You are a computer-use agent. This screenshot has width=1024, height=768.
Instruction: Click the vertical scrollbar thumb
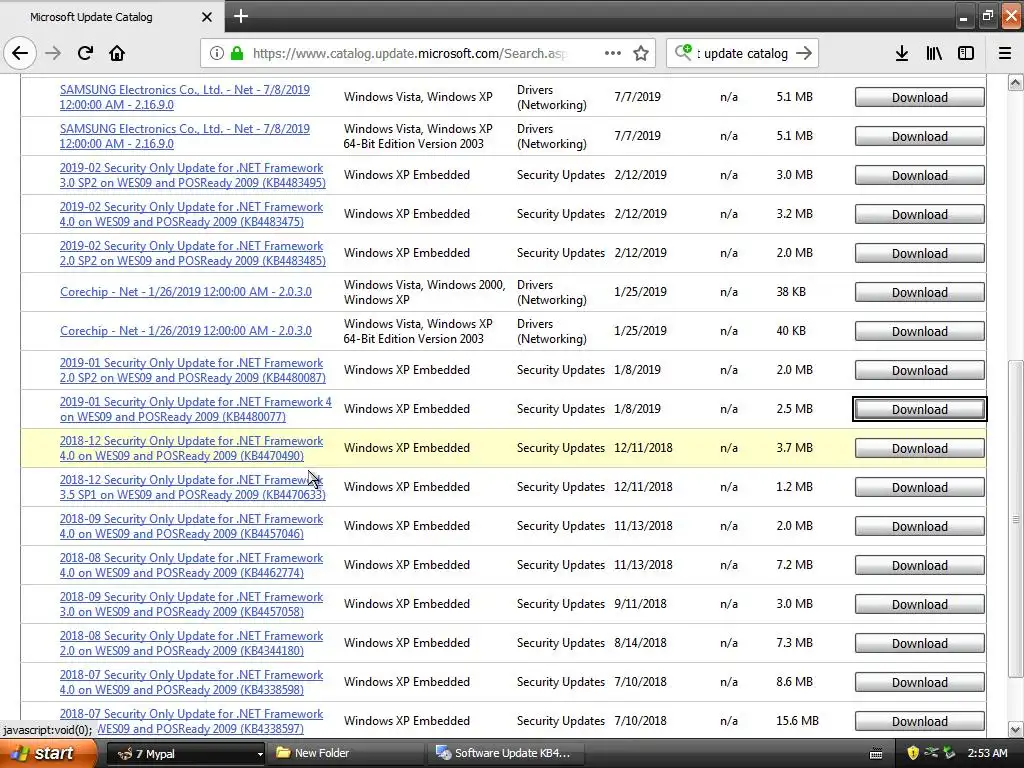1015,519
